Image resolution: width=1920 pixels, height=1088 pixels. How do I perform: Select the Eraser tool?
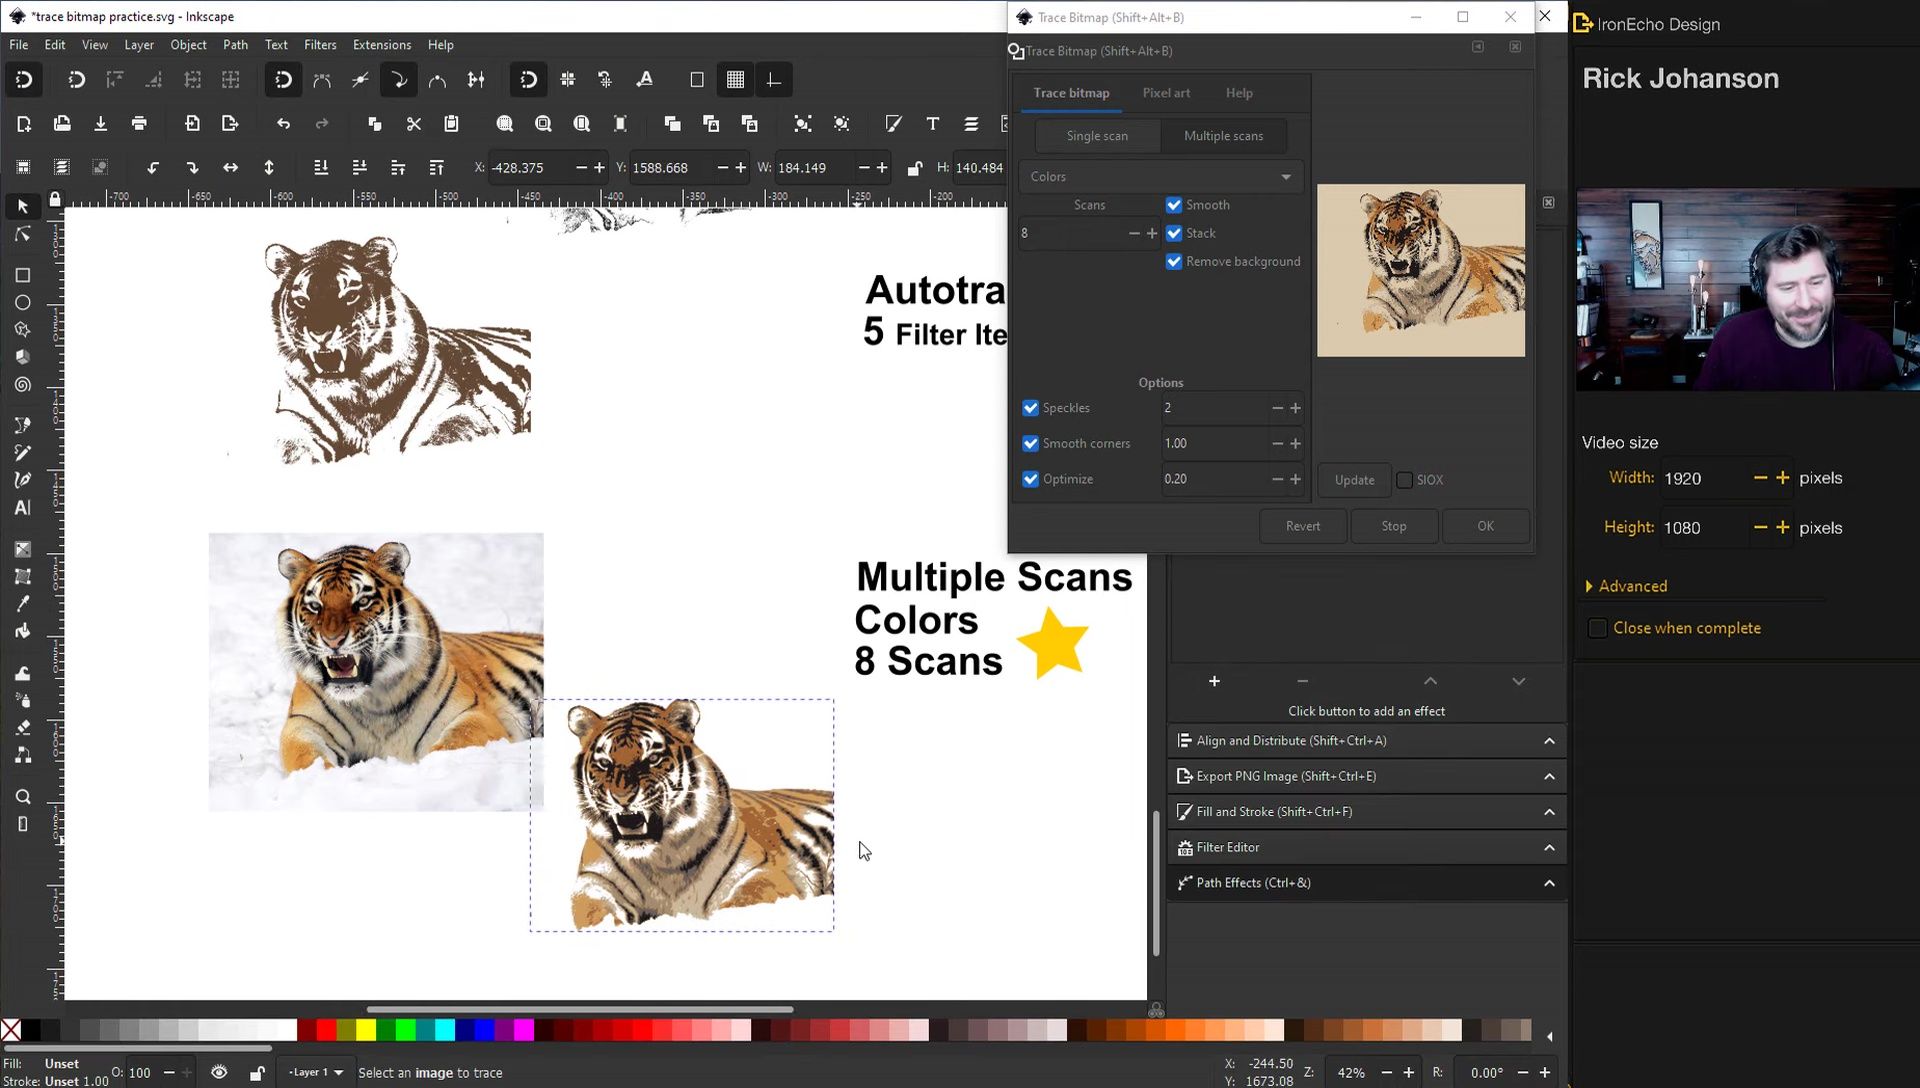click(22, 727)
